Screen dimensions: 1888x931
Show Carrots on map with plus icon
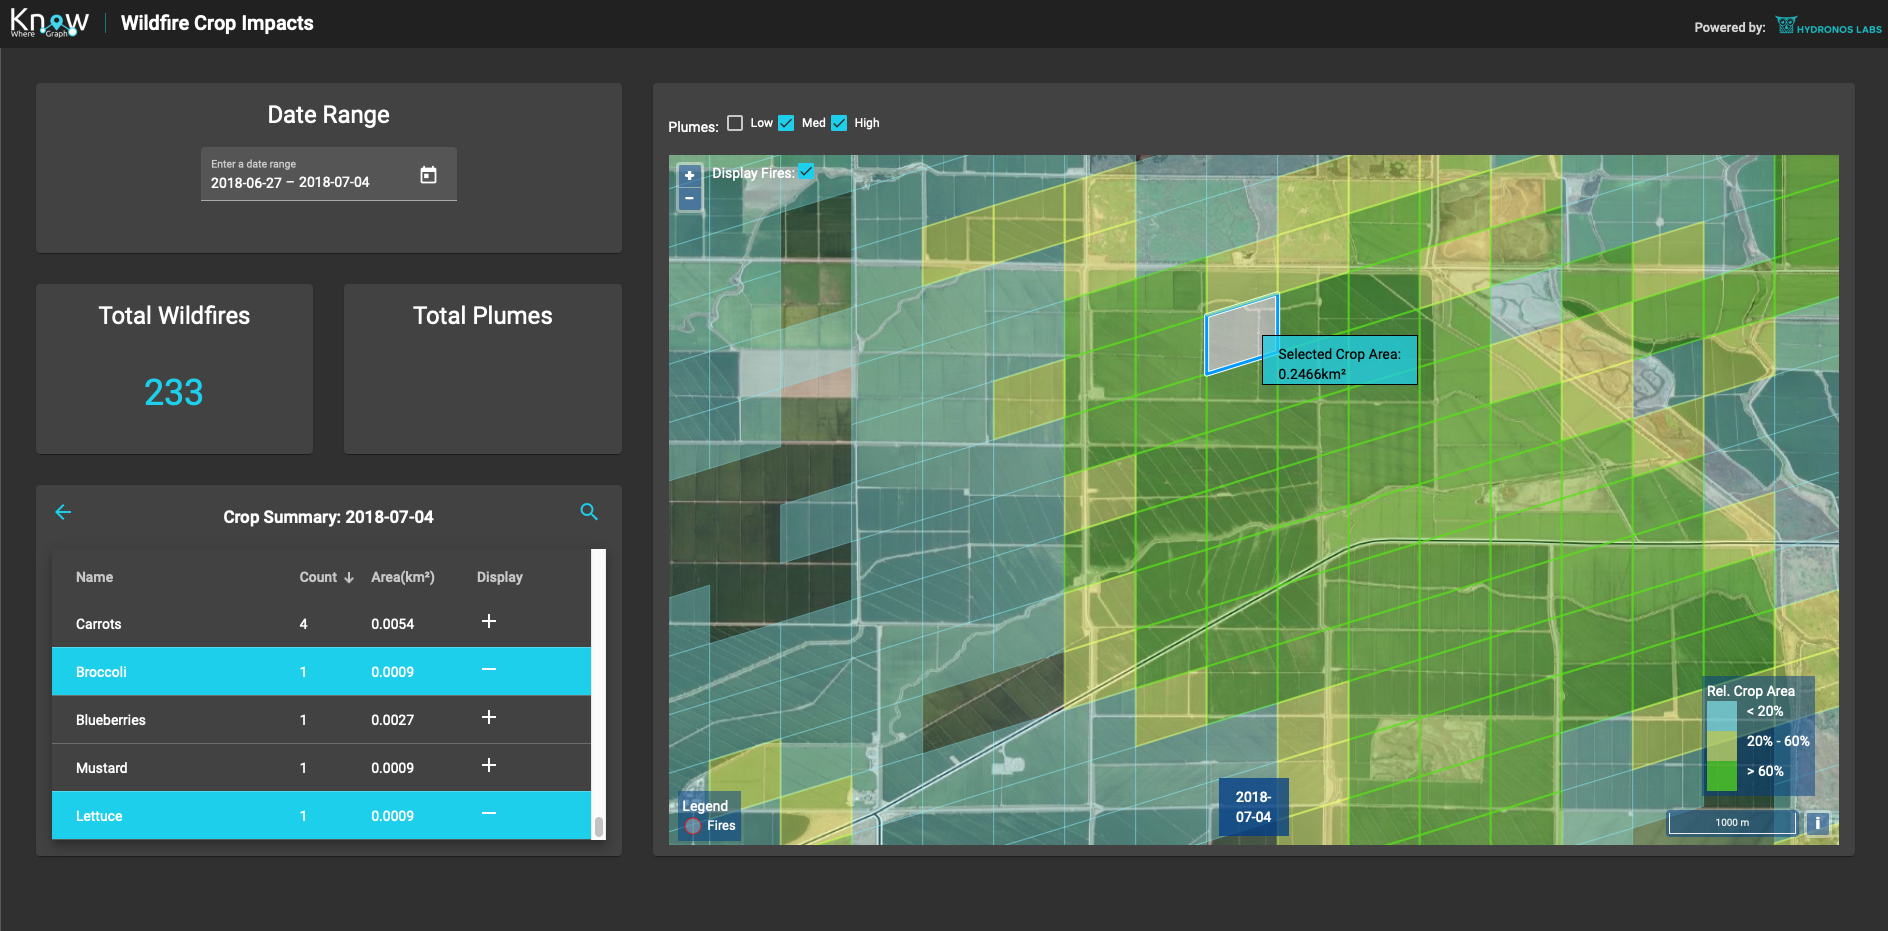click(489, 621)
